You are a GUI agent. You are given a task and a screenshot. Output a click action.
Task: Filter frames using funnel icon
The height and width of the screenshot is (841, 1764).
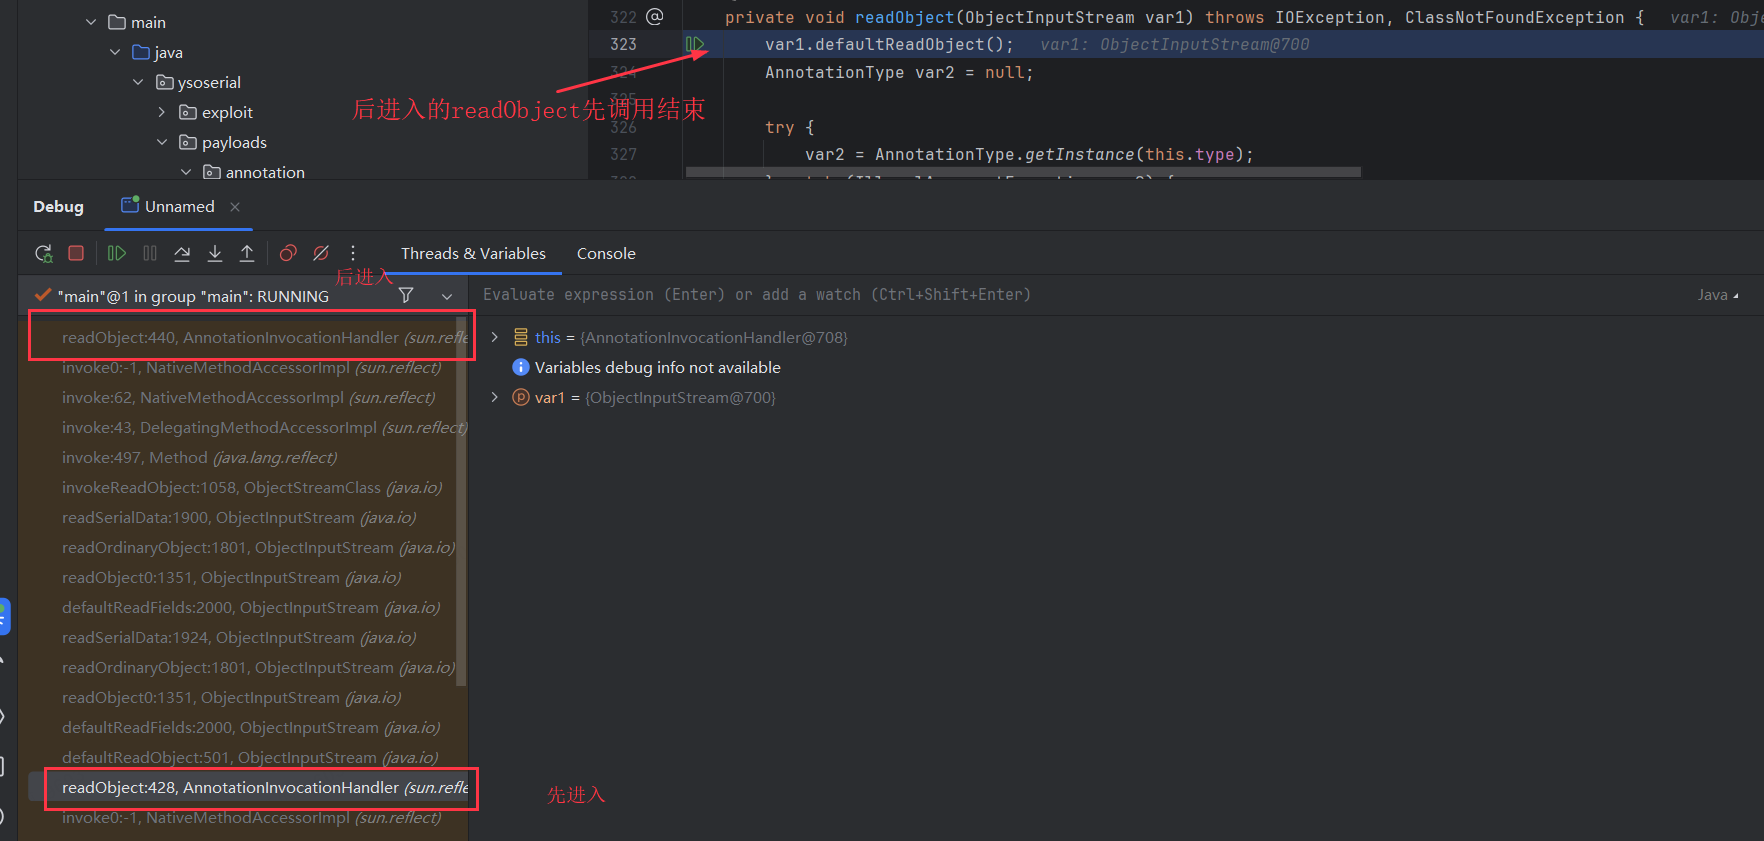click(406, 295)
